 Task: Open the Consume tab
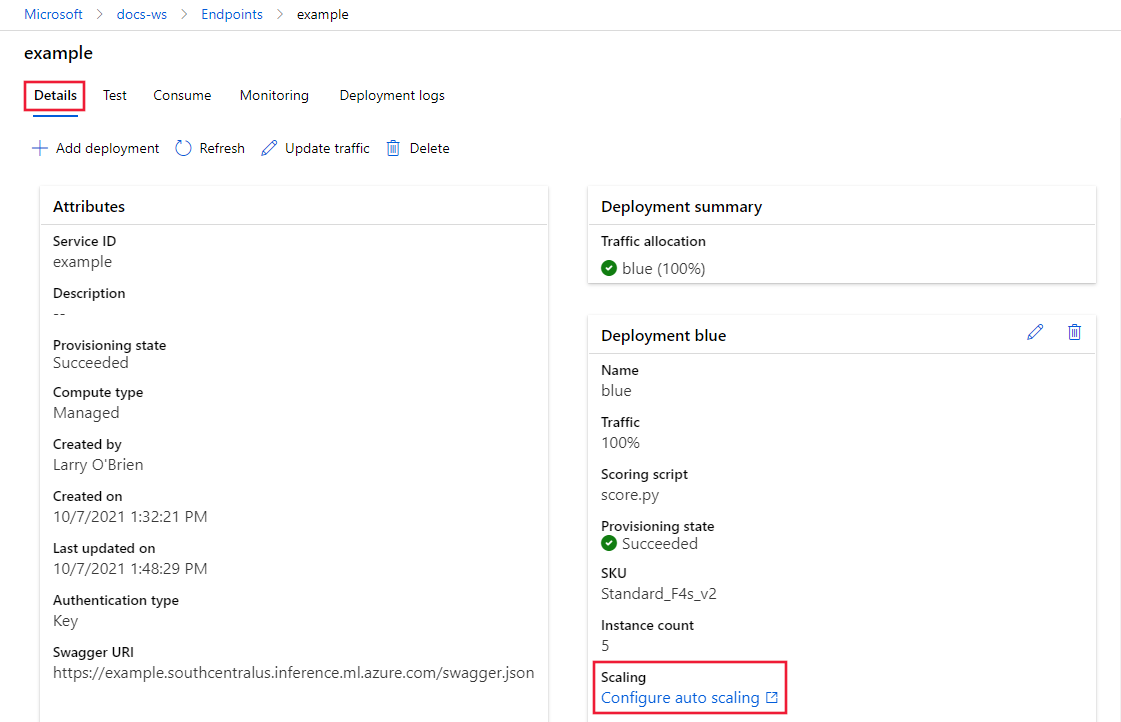(x=182, y=95)
